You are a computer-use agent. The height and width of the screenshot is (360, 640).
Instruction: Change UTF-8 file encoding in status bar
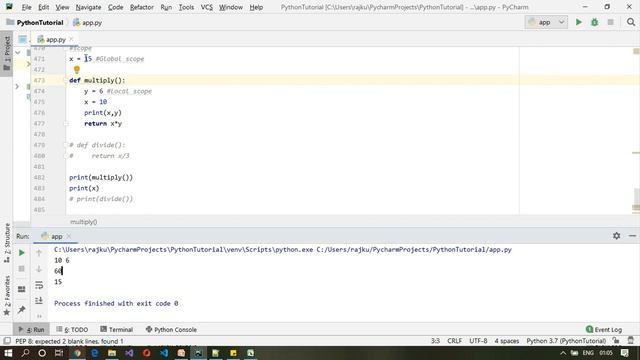coord(478,341)
